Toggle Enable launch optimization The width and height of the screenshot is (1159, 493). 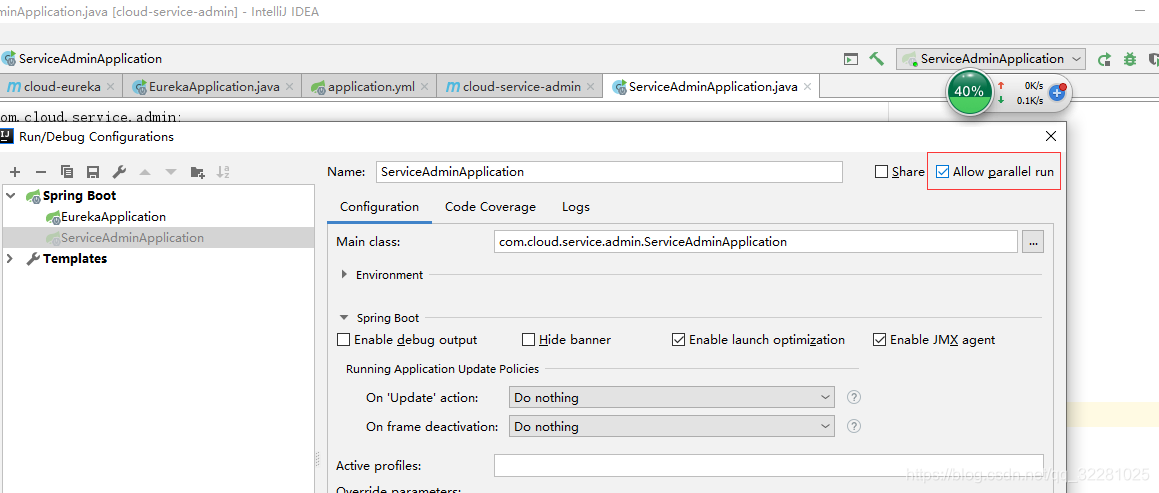pos(678,340)
